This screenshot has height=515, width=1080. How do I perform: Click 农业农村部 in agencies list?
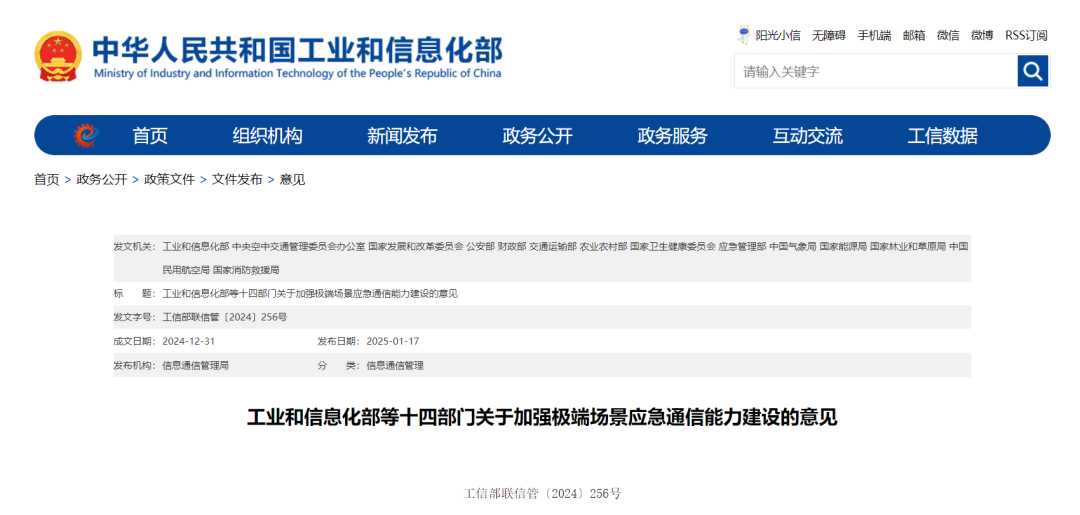click(x=603, y=246)
